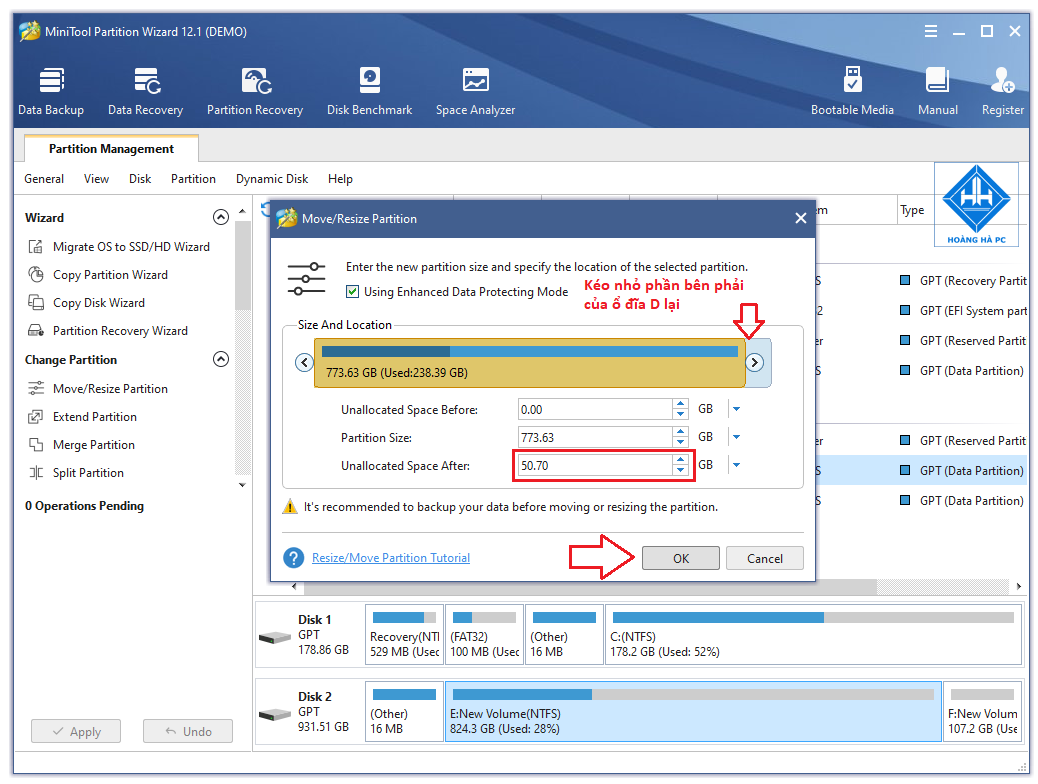Open the Resize/Move Partition Tutorial

click(x=390, y=557)
